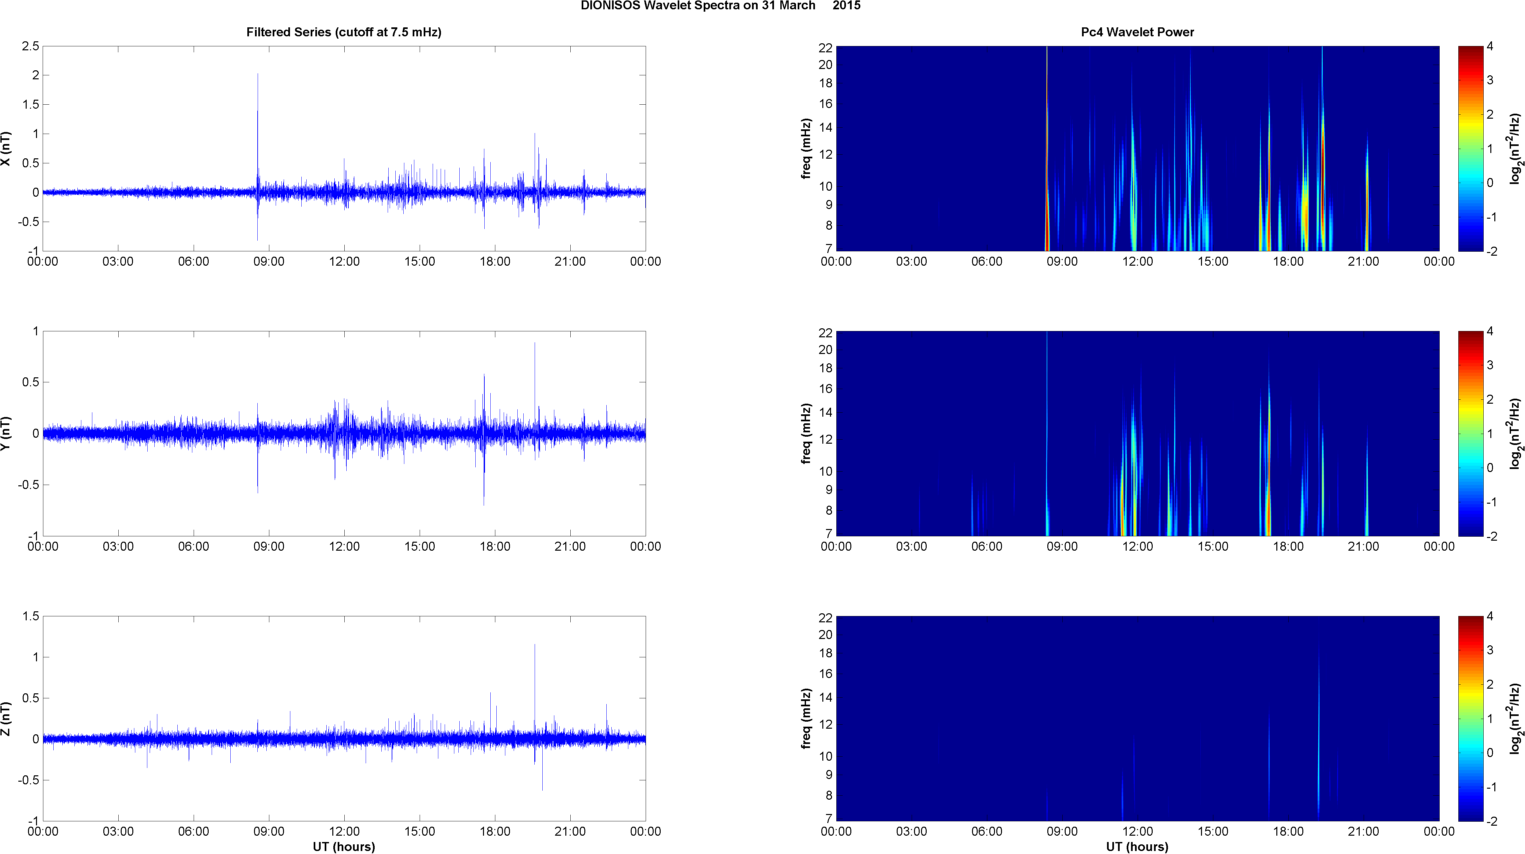Screen dimensions: 1525x854
Task: Click the '12:00' tick under the X series plot
Action: pos(344,262)
